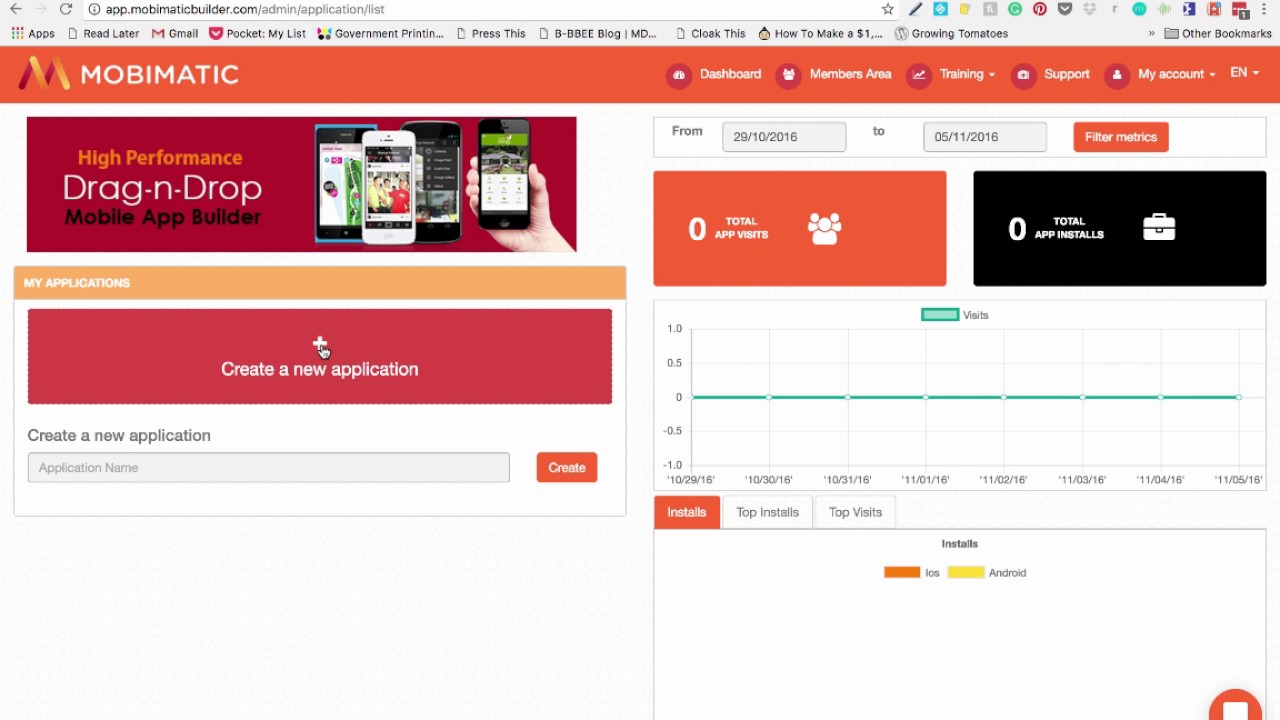Switch to the Top Visits tab
Screen dimensions: 1280x720
point(855,512)
